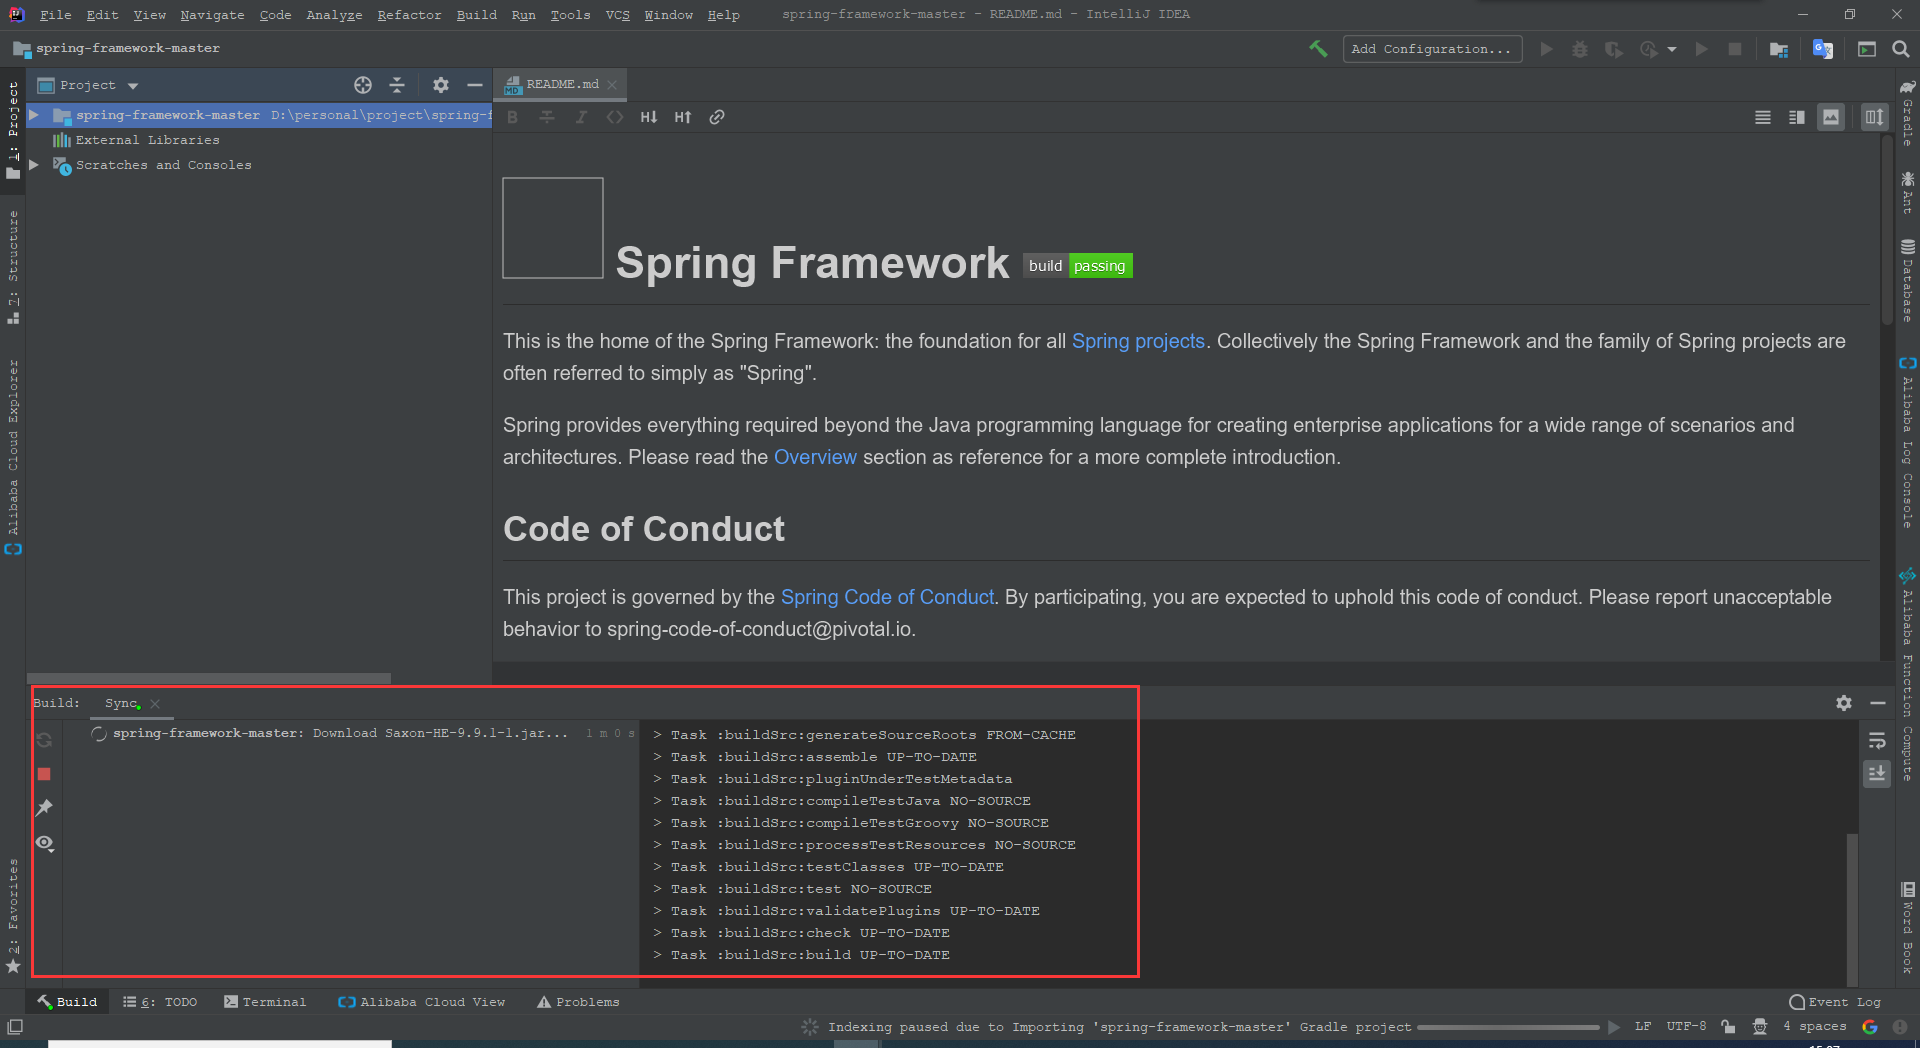
Task: Open the Problems tool window
Action: [578, 1002]
